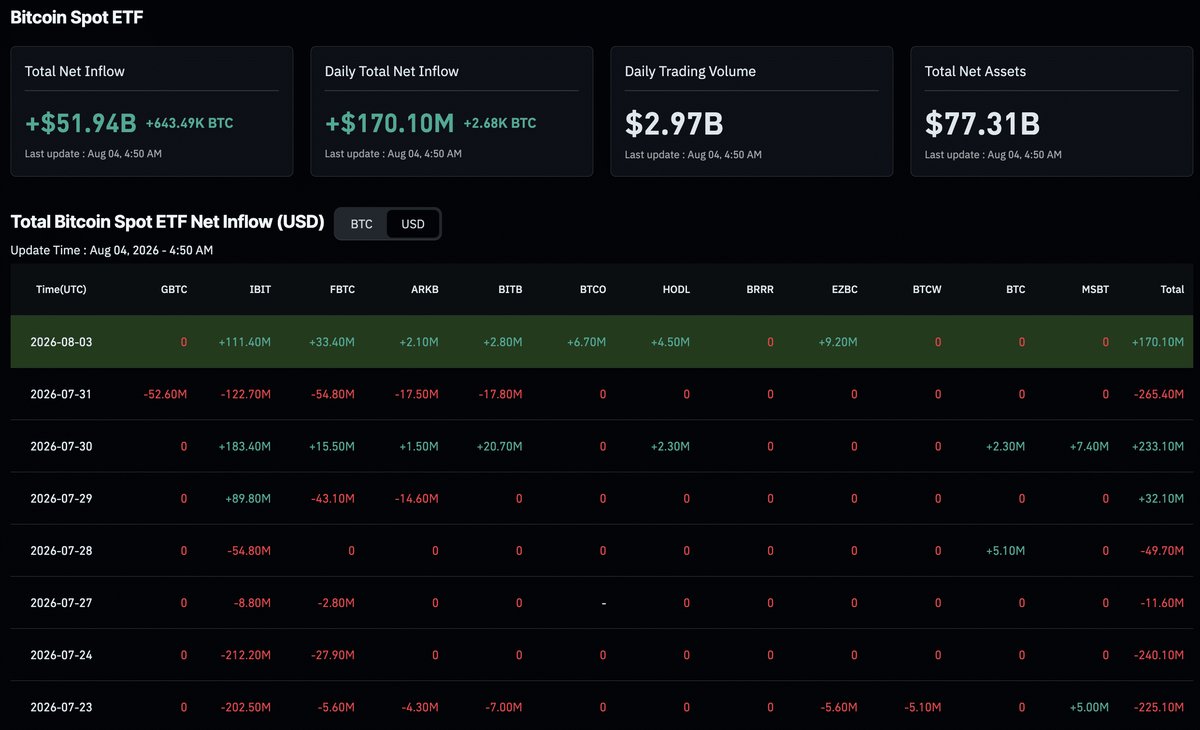Click the EZBC +9.20M cell

click(x=836, y=342)
